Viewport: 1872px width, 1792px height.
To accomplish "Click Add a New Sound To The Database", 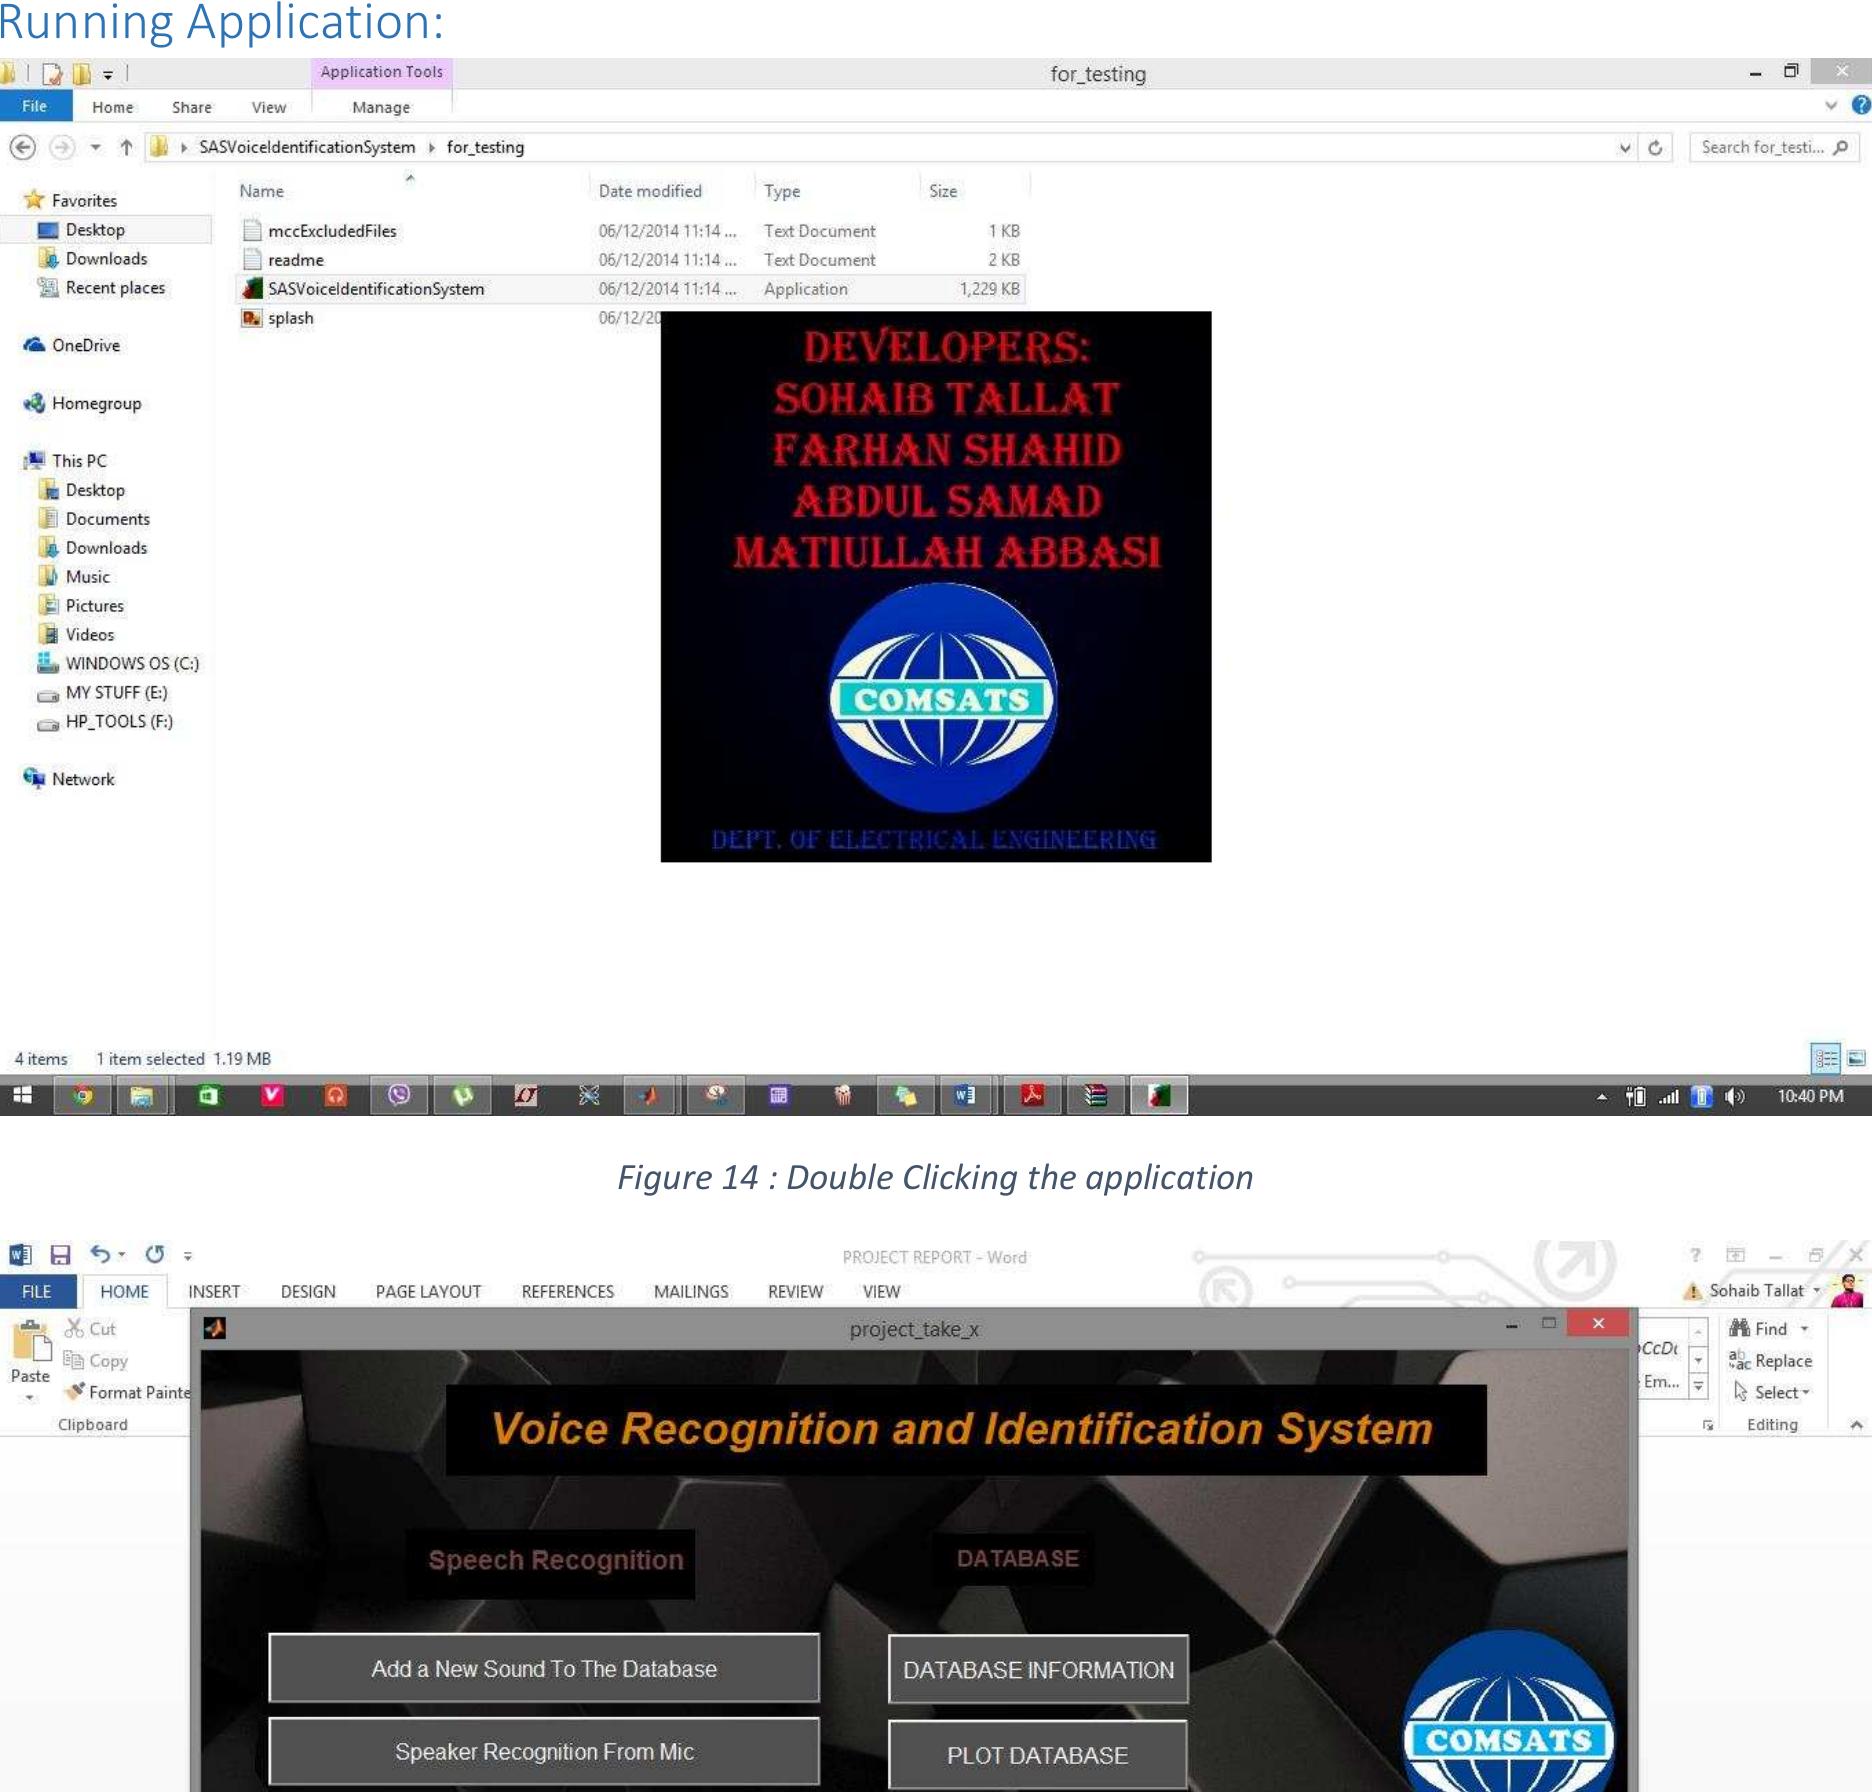I will pos(544,1668).
